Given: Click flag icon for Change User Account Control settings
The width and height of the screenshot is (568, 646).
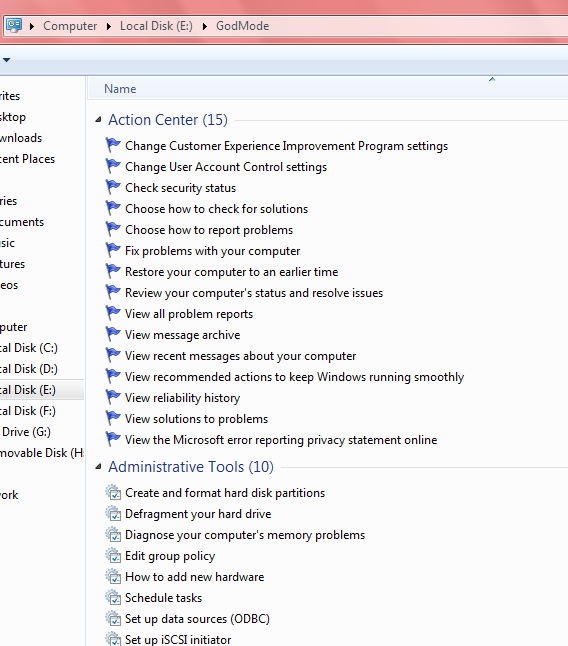Looking at the screenshot, I should pos(112,166).
